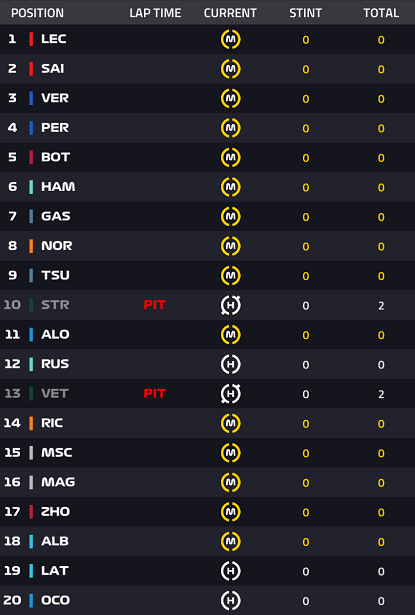This screenshot has height=615, width=415.
Task: Click the CURRENT column header
Action: pyautogui.click(x=230, y=13)
